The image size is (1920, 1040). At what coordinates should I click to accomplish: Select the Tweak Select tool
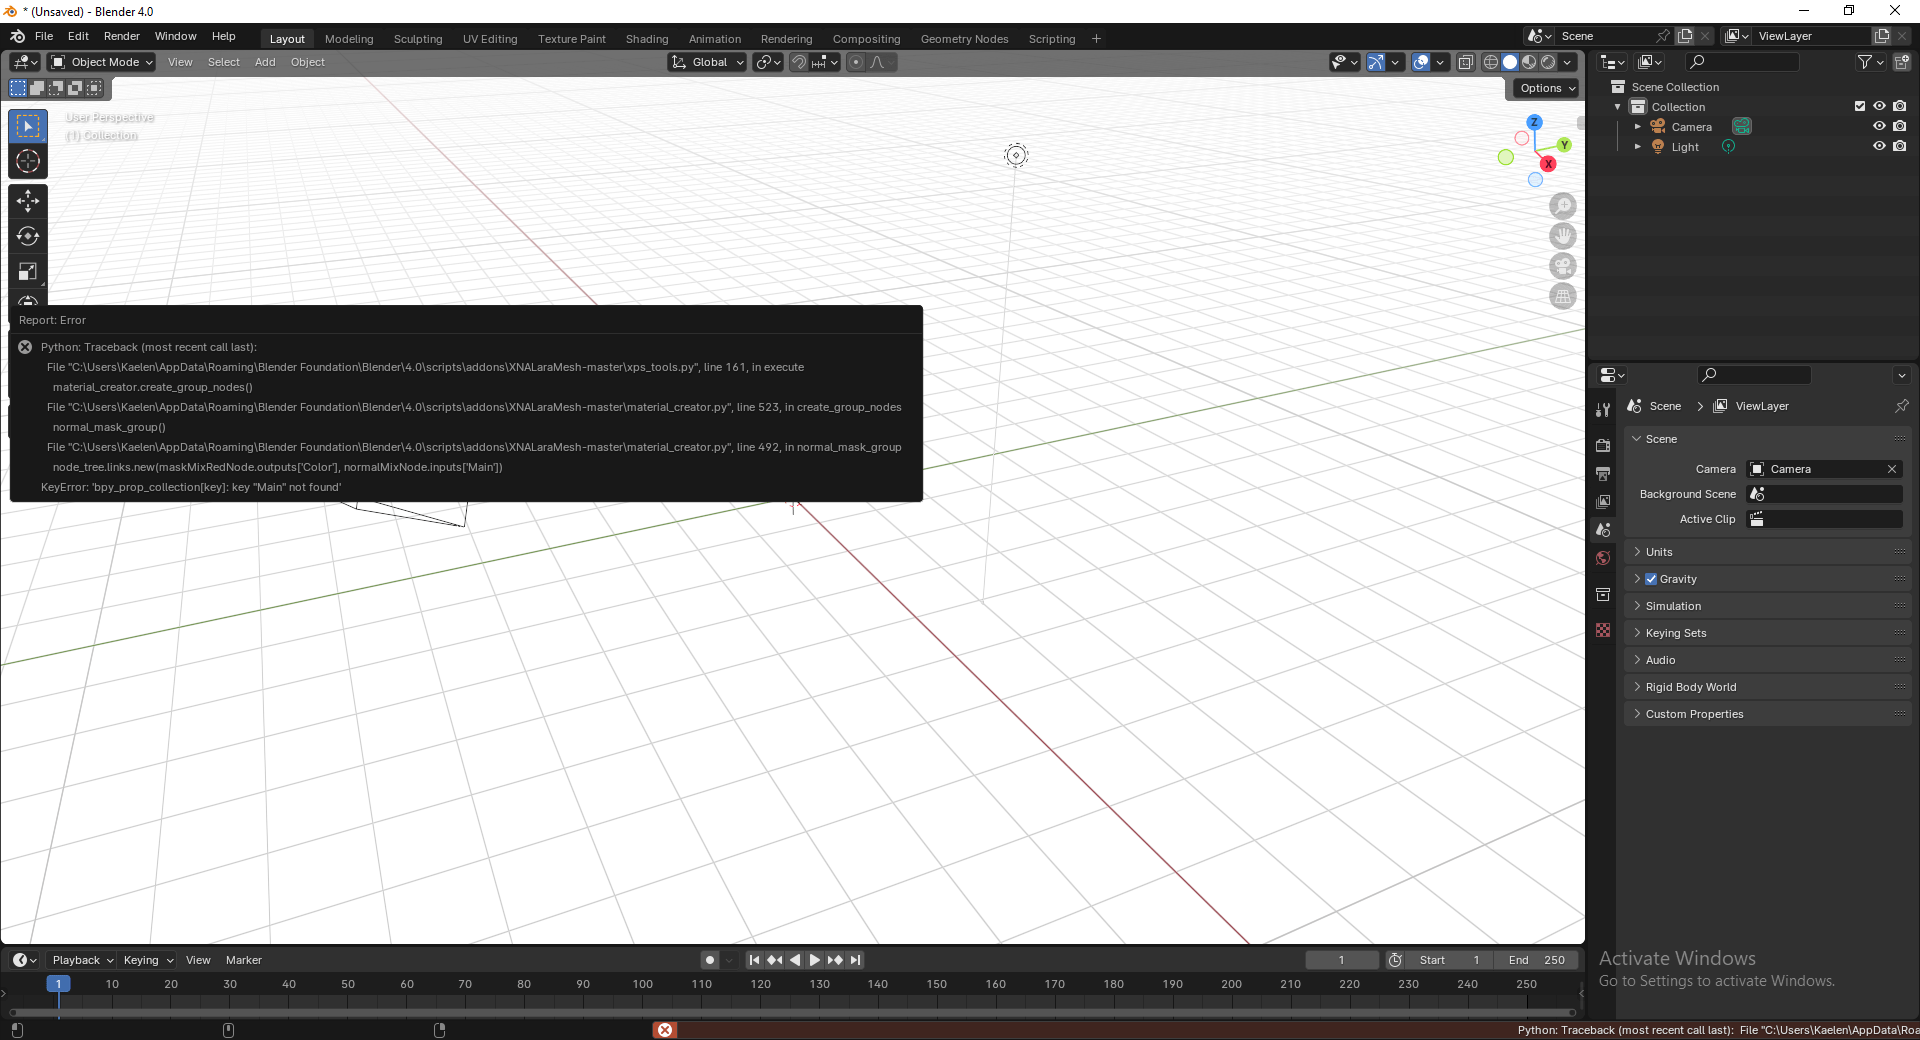27,125
